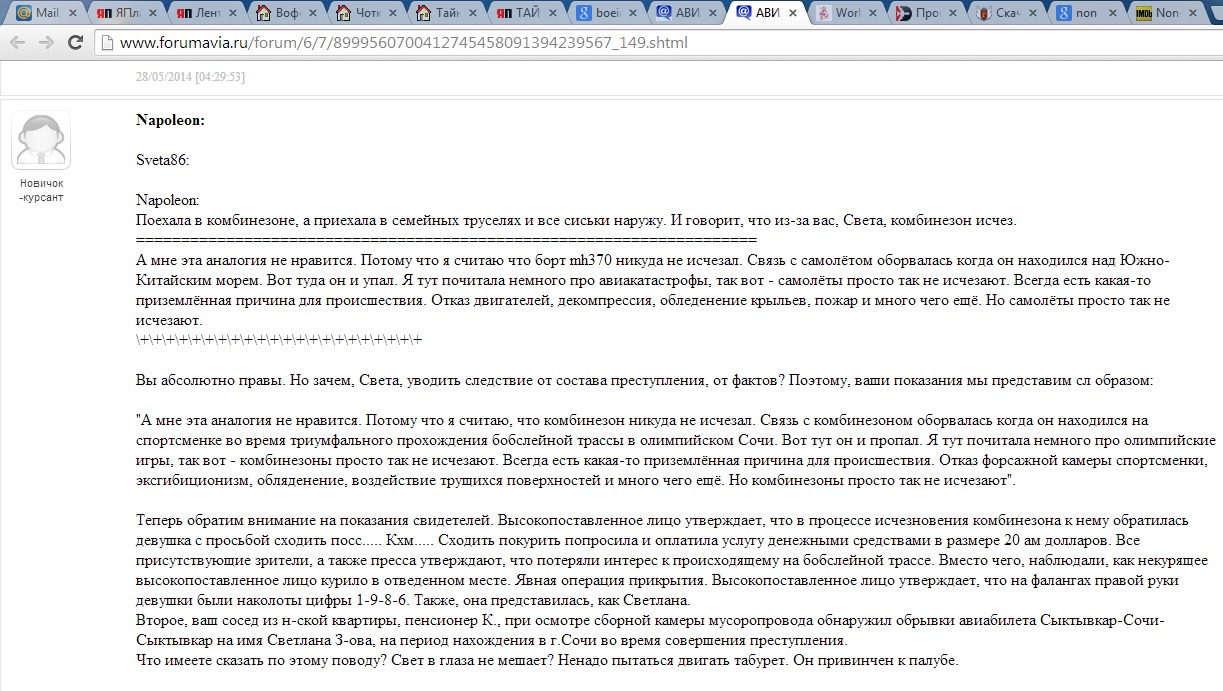Click the browser forward arrow
This screenshot has height=691, width=1223.
[46, 43]
